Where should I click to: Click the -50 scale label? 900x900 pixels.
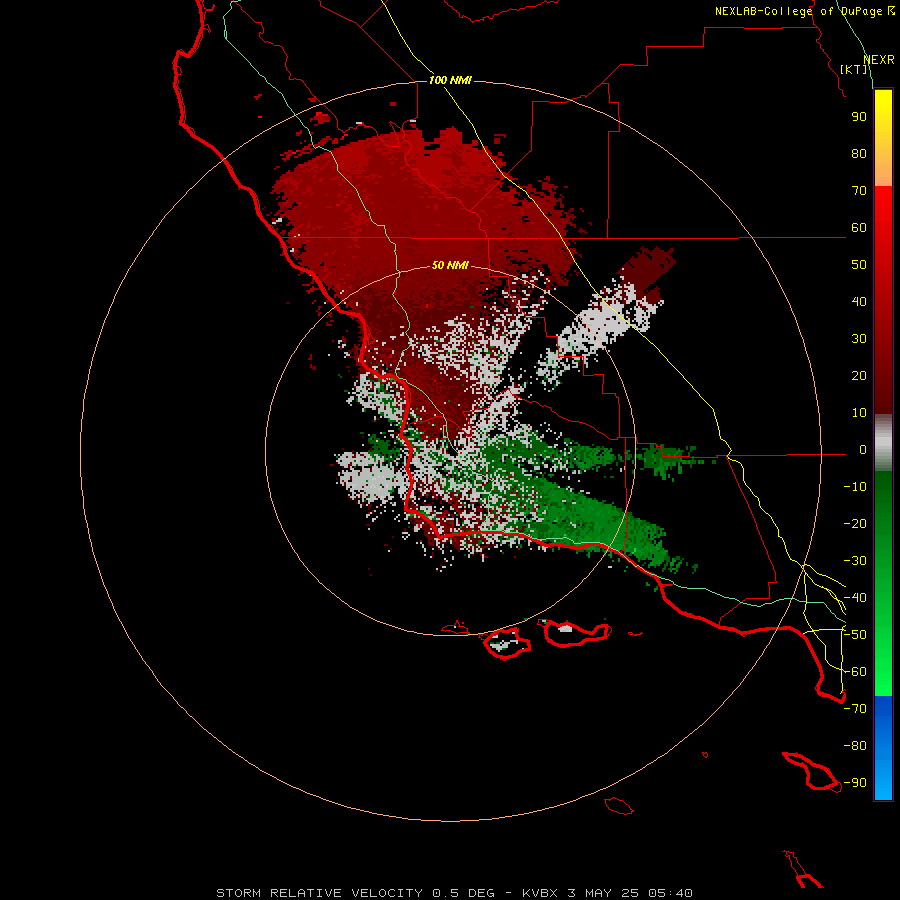tap(855, 635)
